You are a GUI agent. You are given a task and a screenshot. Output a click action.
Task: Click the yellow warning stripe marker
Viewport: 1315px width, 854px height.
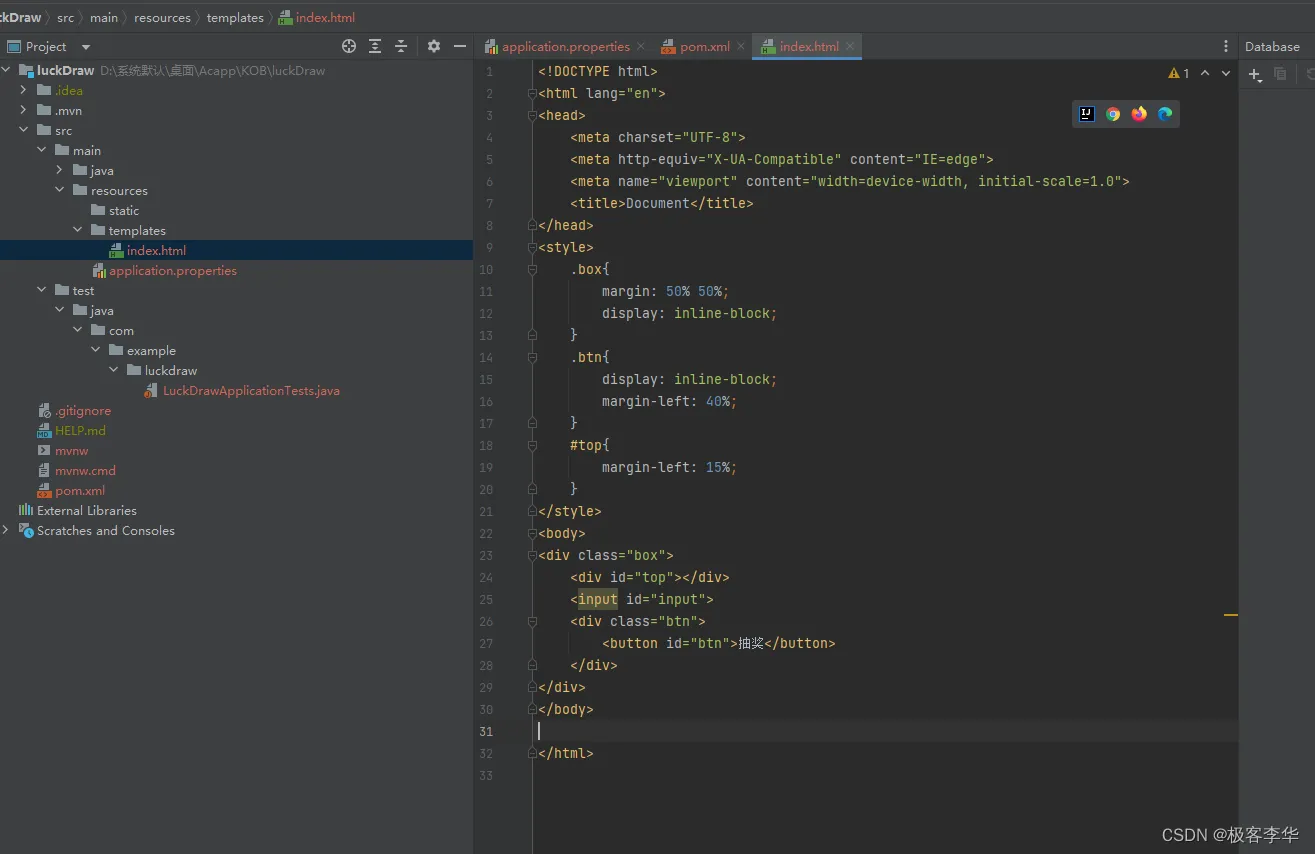(1231, 615)
